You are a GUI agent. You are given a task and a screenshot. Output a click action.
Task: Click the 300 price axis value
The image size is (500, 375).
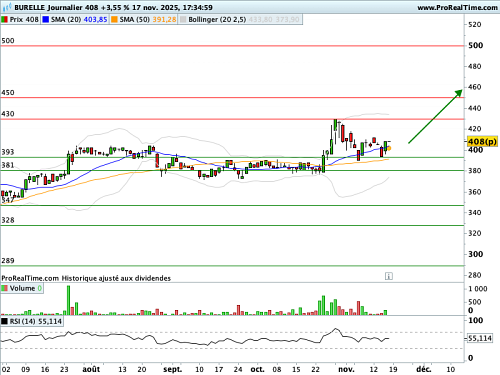(x=475, y=254)
